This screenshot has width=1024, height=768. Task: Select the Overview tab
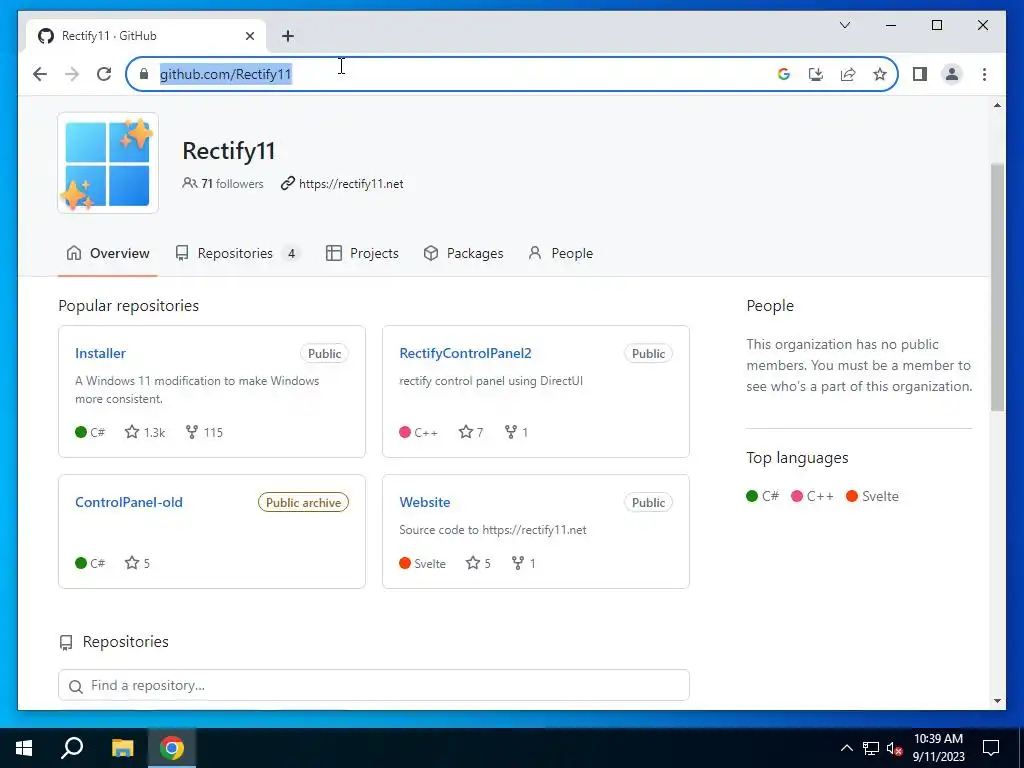tap(108, 253)
